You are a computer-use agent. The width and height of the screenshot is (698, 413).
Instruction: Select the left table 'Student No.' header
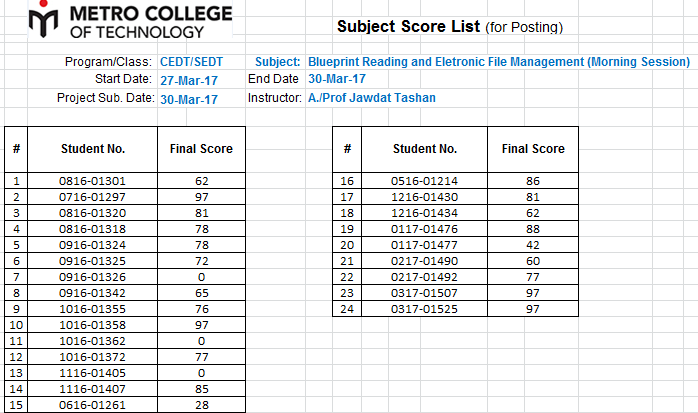[x=93, y=149]
